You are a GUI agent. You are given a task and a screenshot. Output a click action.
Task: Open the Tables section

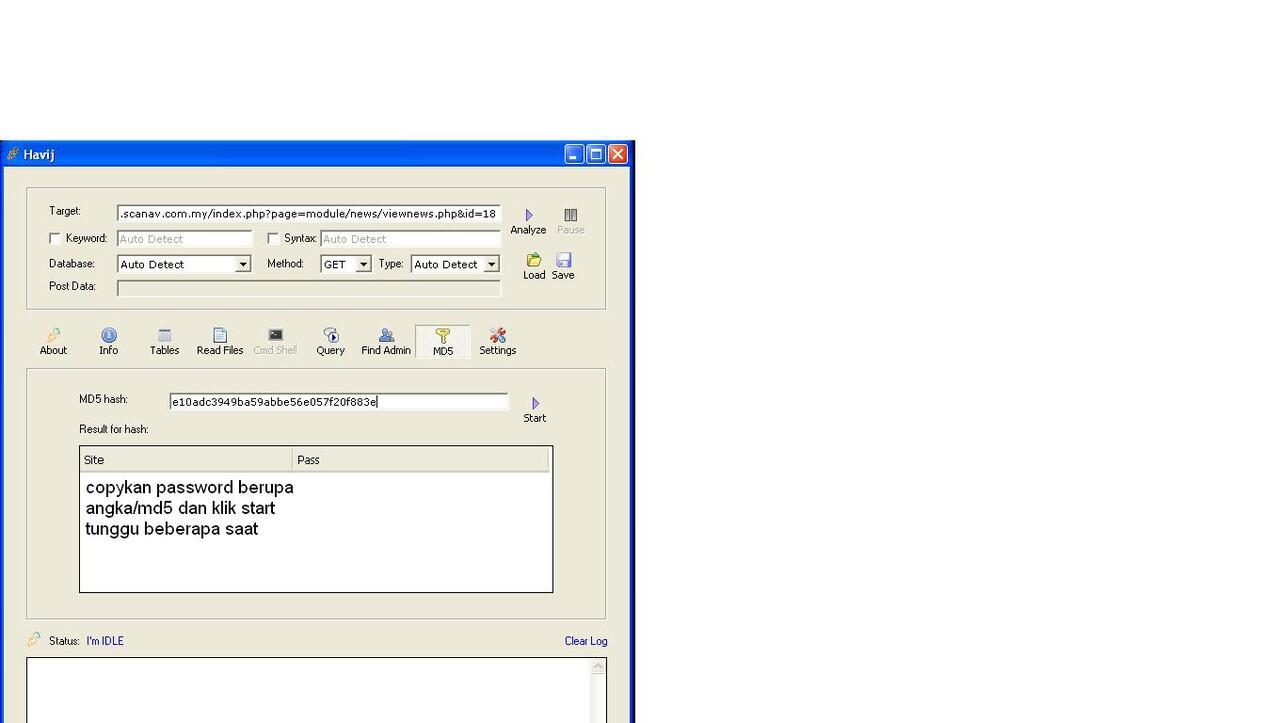point(164,341)
